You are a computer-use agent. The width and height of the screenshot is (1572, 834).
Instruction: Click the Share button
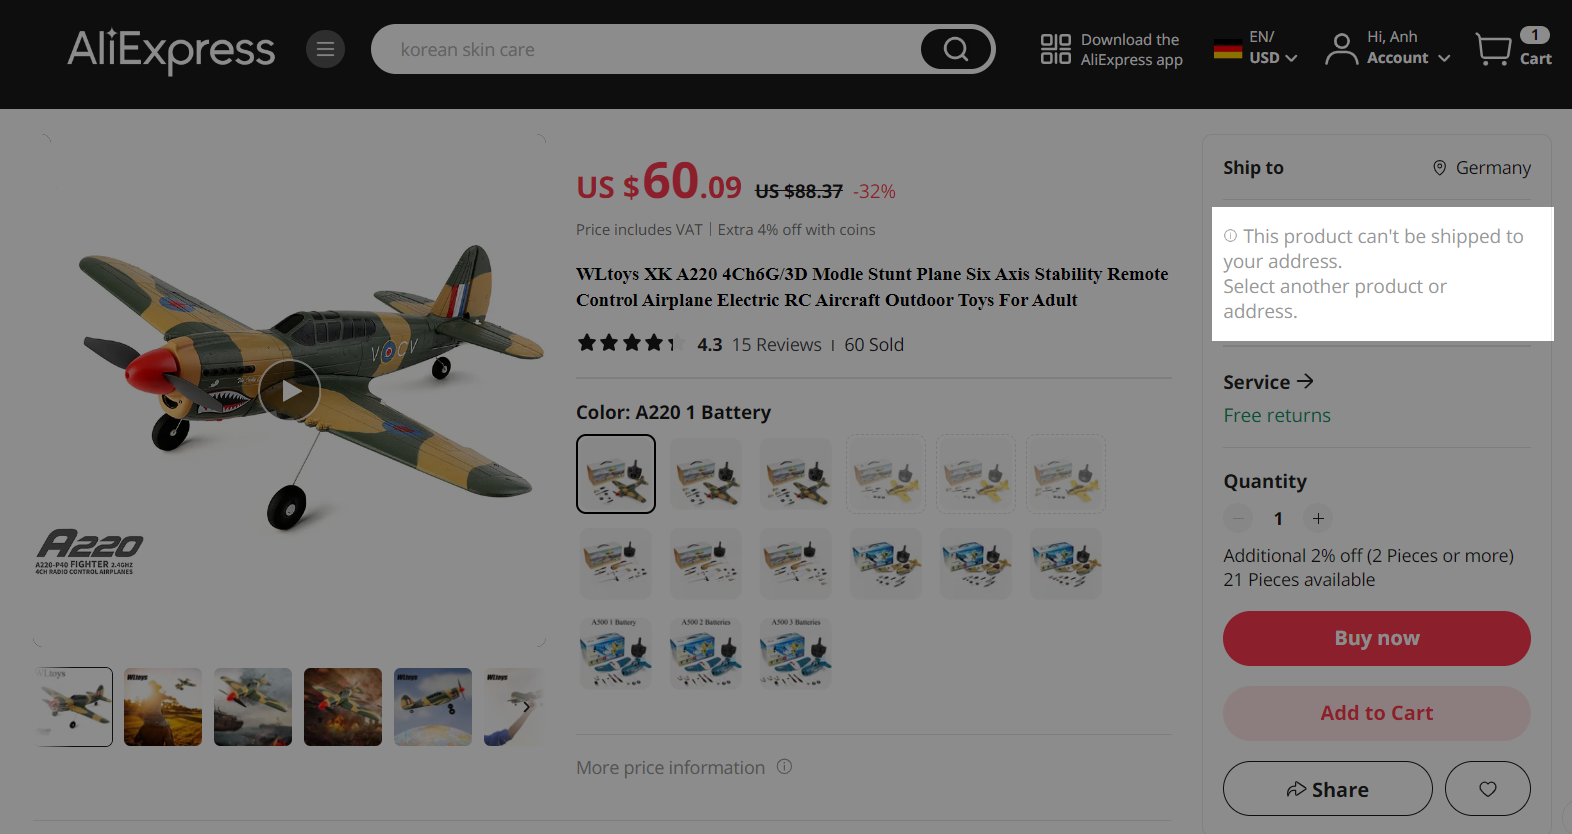(x=1327, y=789)
